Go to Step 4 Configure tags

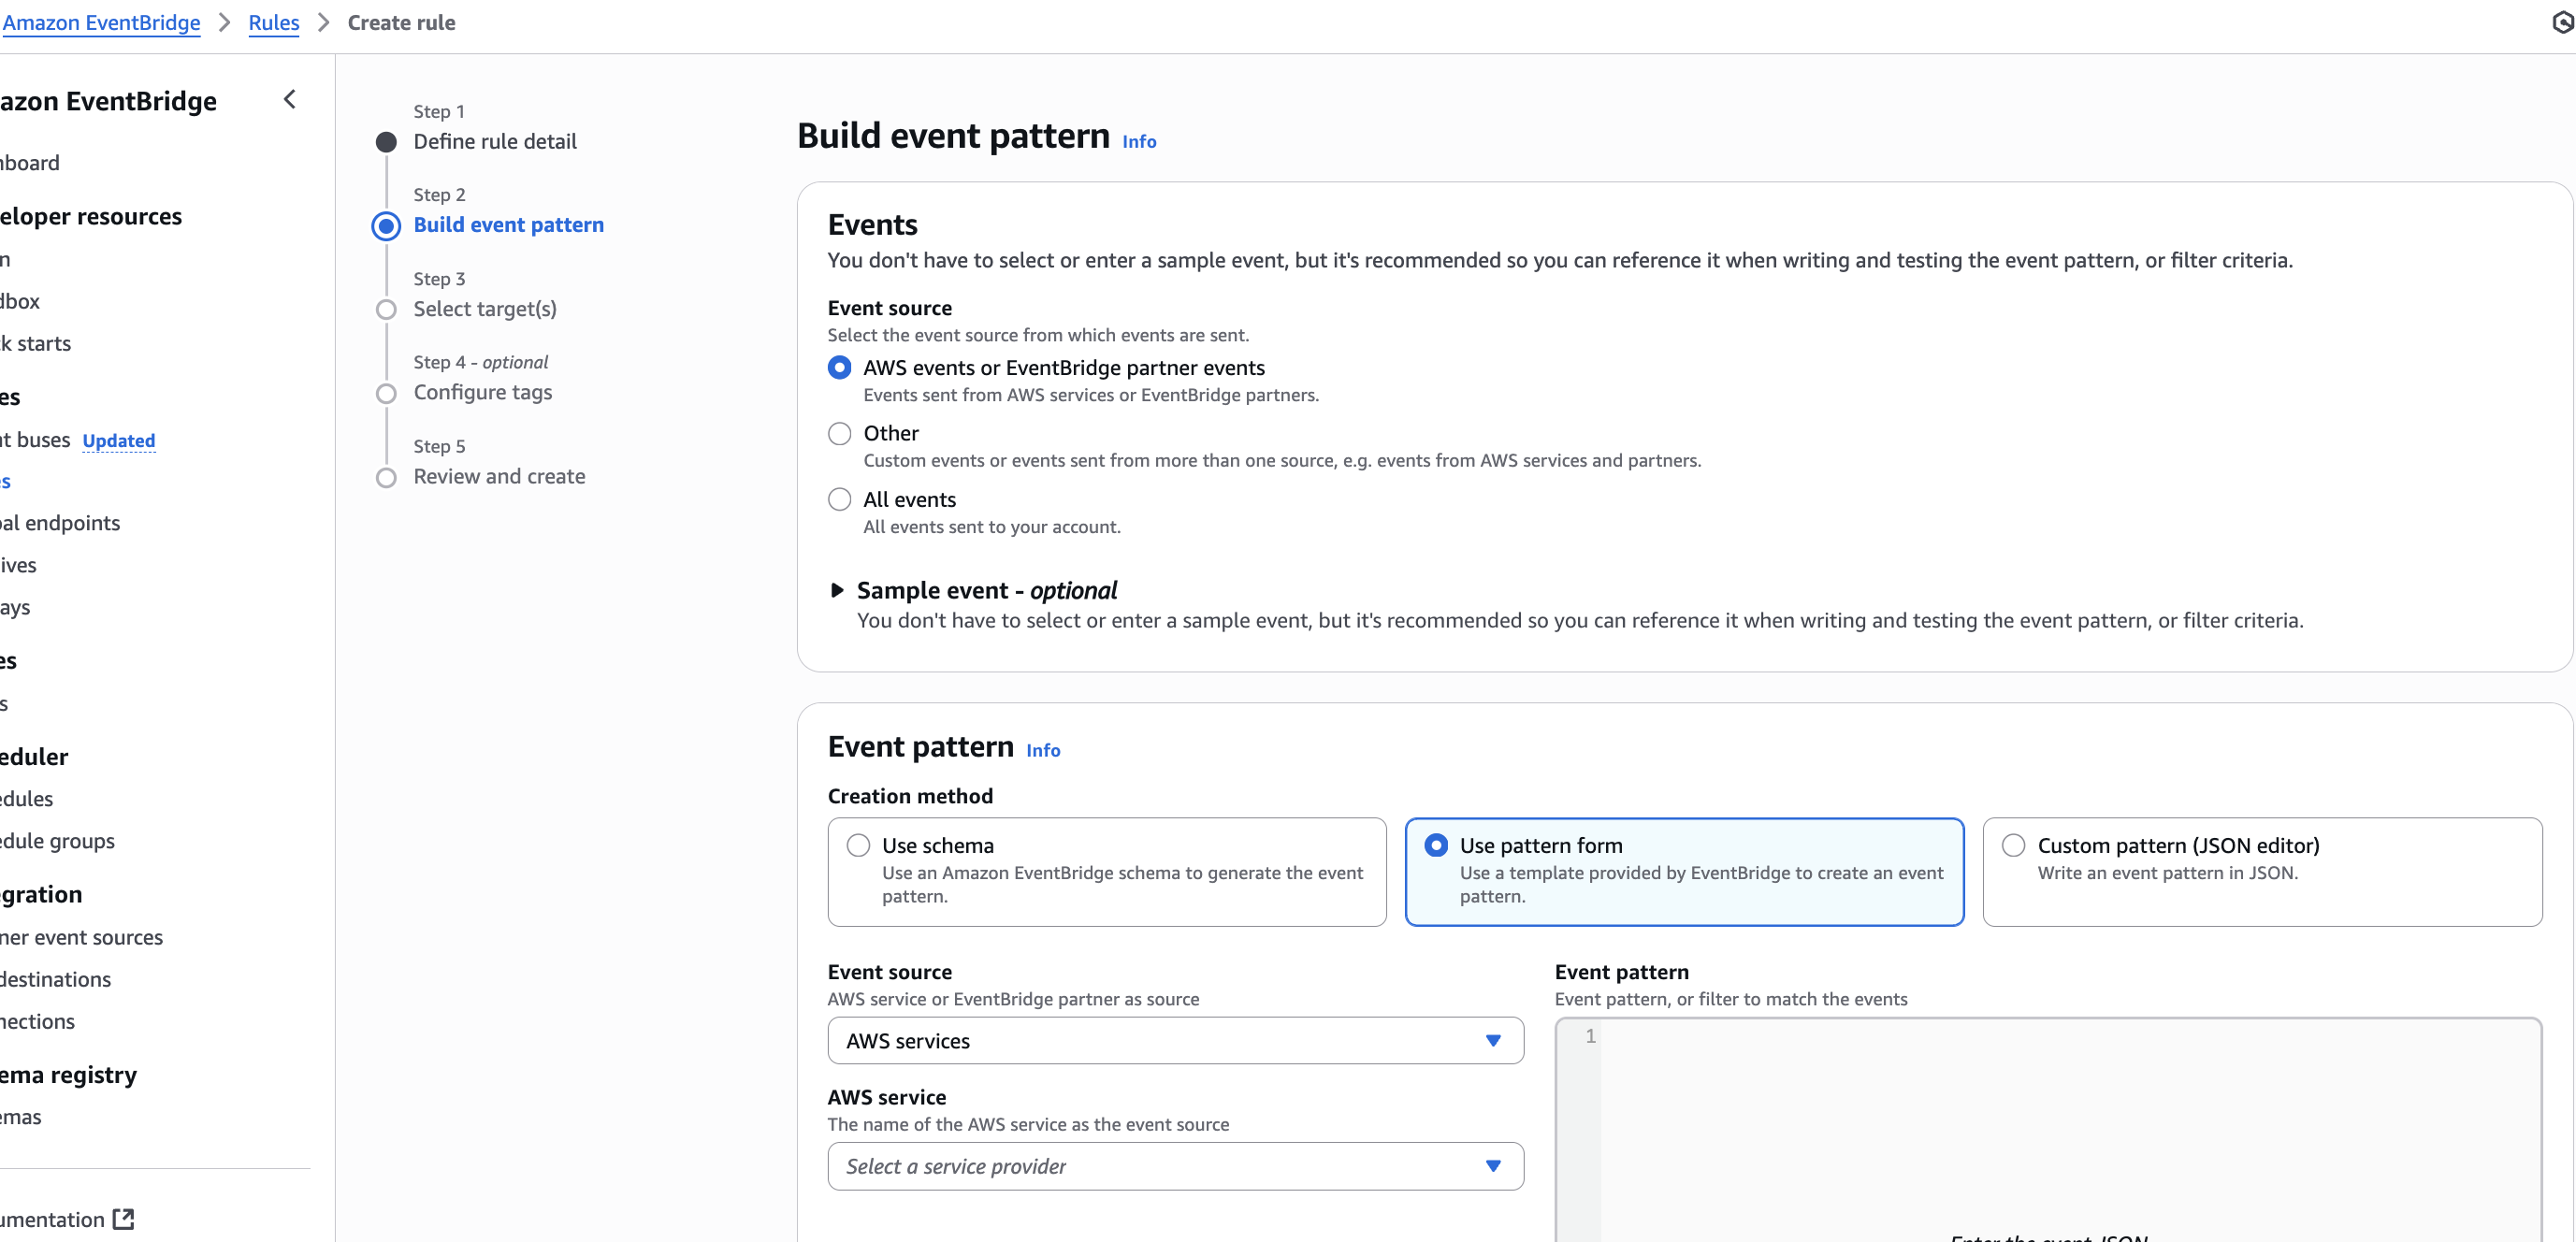483,392
